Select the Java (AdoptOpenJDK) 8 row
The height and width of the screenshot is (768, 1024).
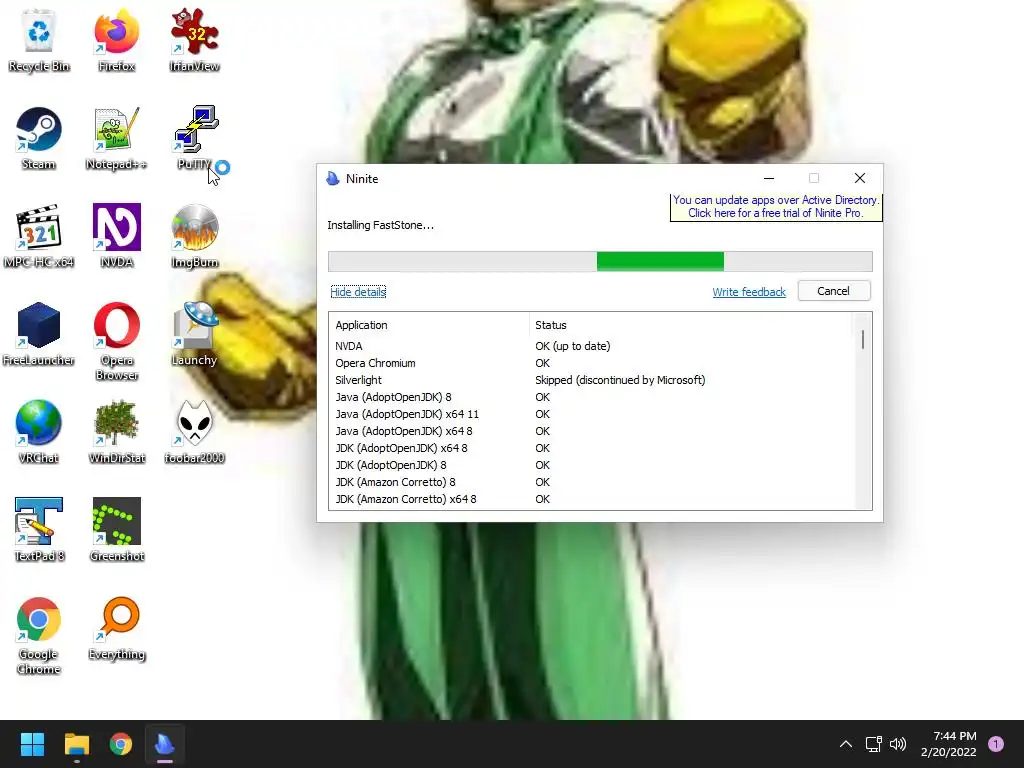pyautogui.click(x=591, y=397)
